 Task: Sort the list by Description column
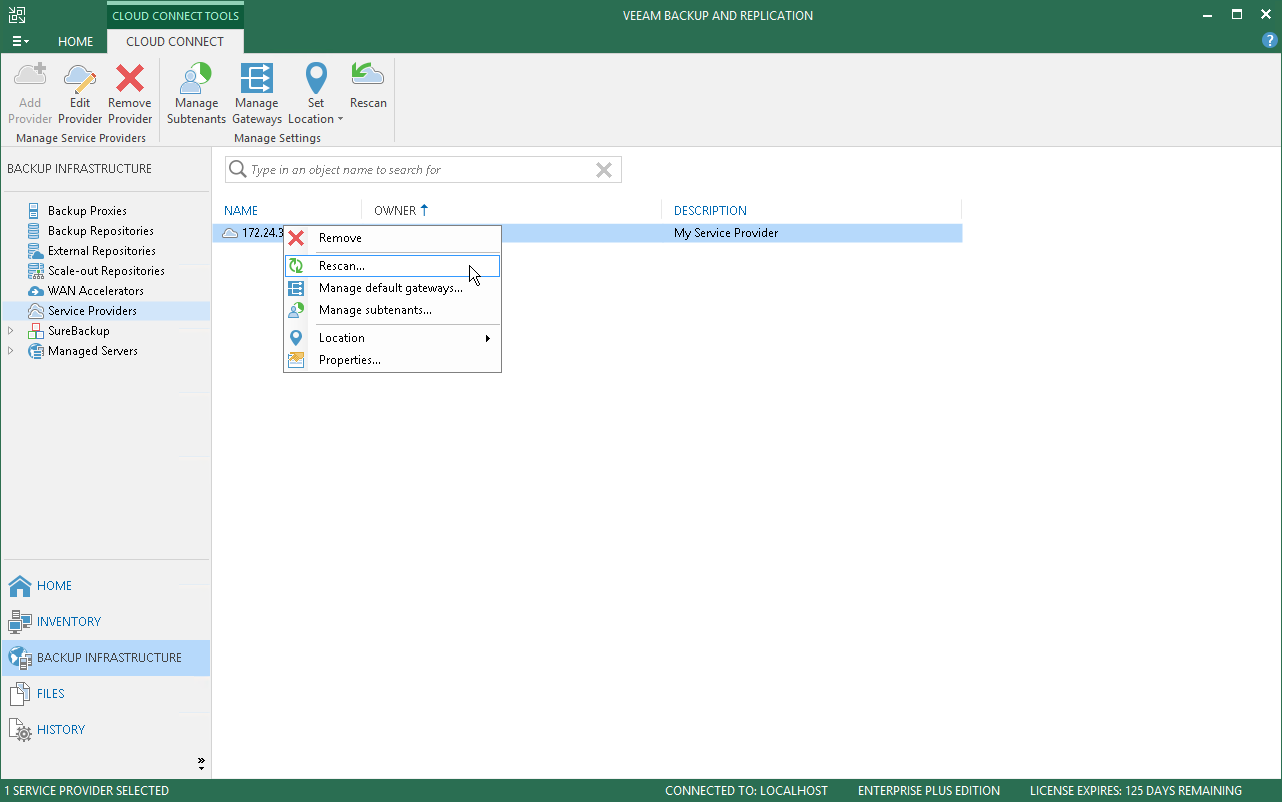[x=710, y=211]
